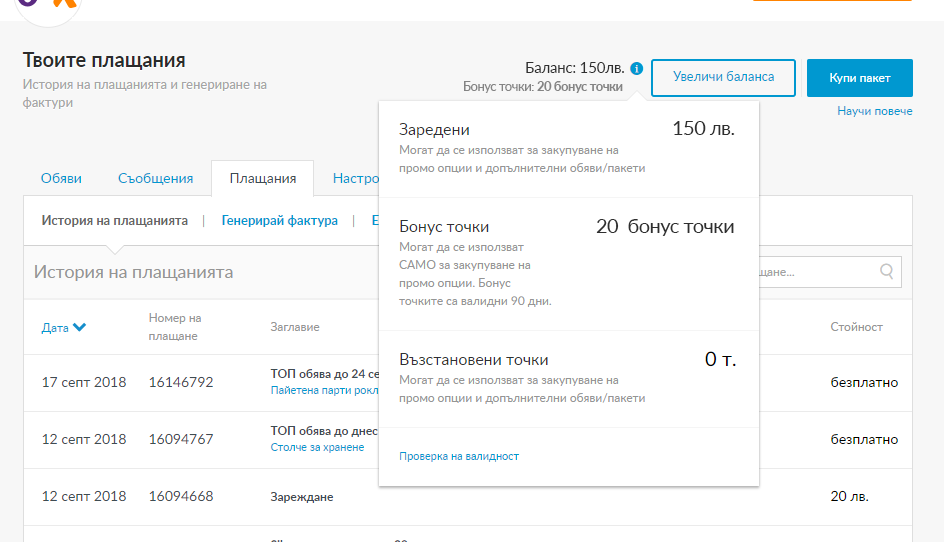Image resolution: width=944 pixels, height=542 pixels.
Task: Click the Баланс: 150лв. text
Action: [x=574, y=68]
